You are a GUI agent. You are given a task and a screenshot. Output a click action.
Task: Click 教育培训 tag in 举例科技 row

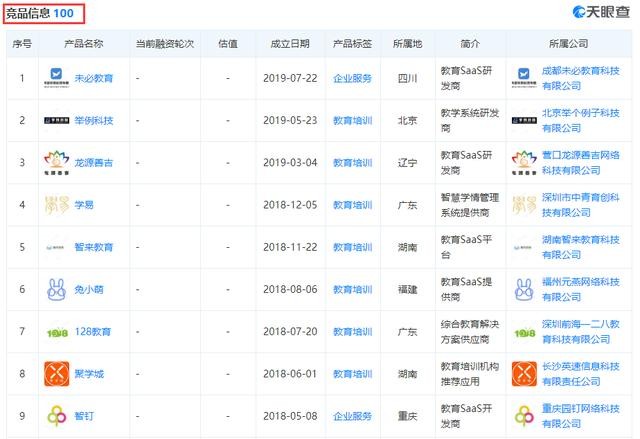tap(353, 120)
